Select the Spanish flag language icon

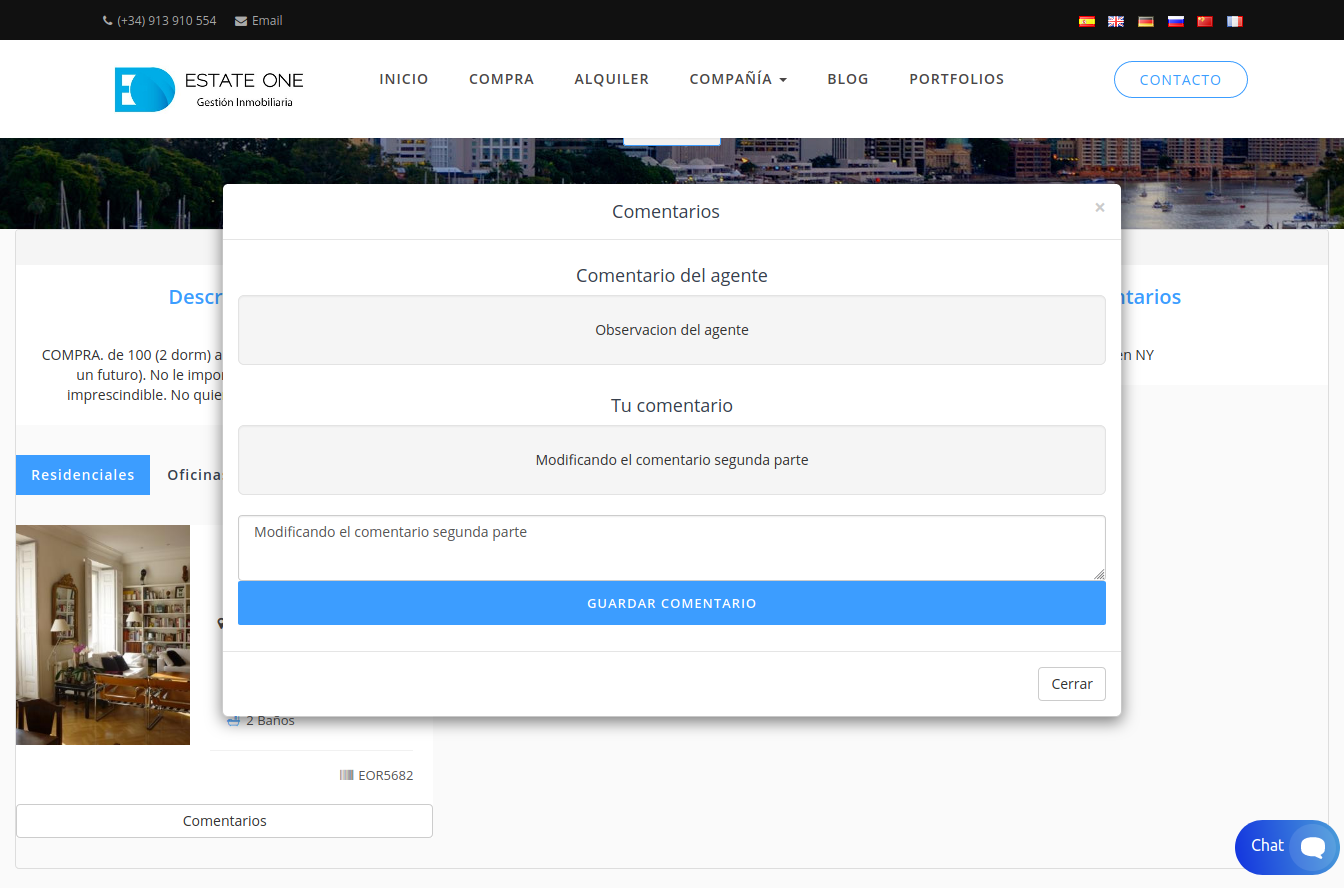(1087, 21)
